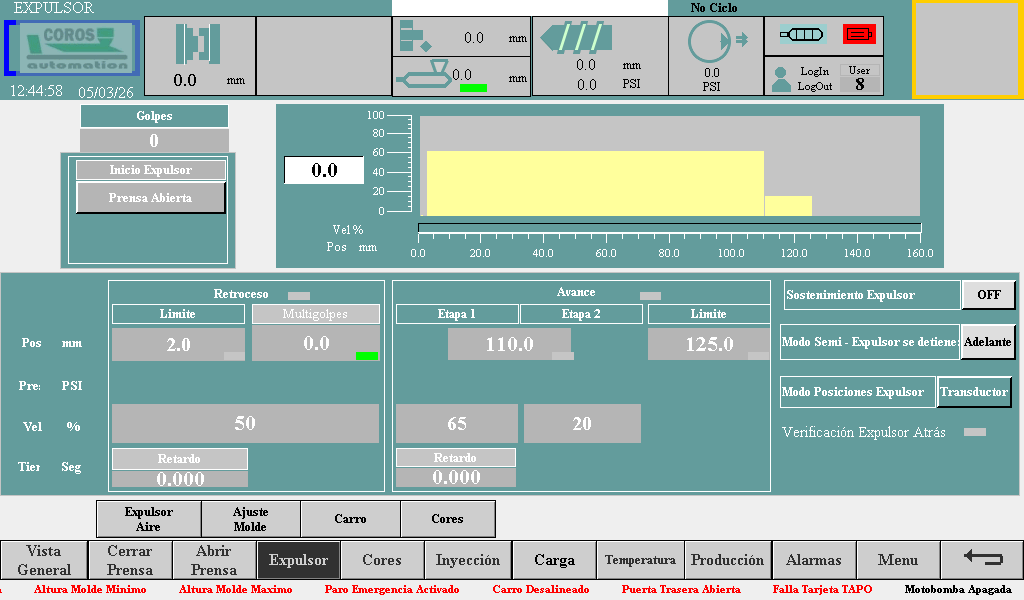Select the mold clamp position icon

point(198,44)
